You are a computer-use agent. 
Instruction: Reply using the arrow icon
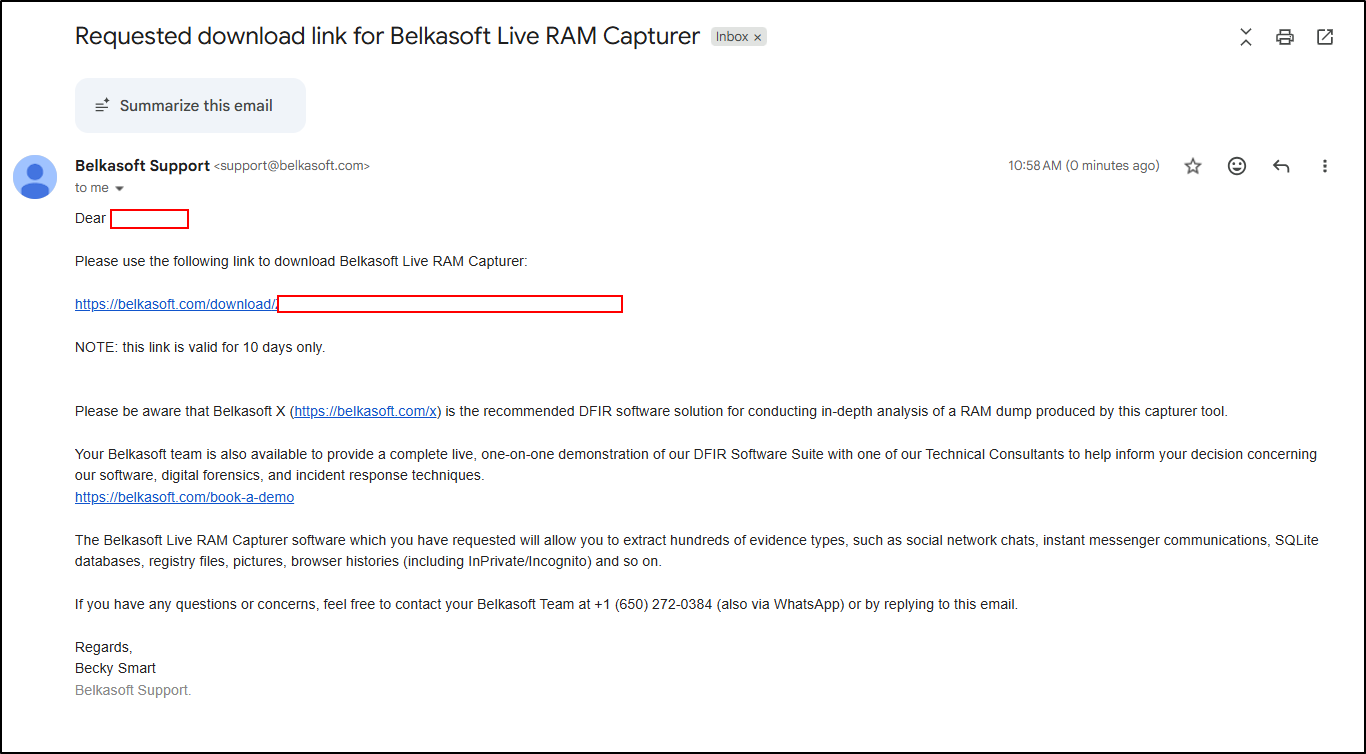tap(1281, 166)
